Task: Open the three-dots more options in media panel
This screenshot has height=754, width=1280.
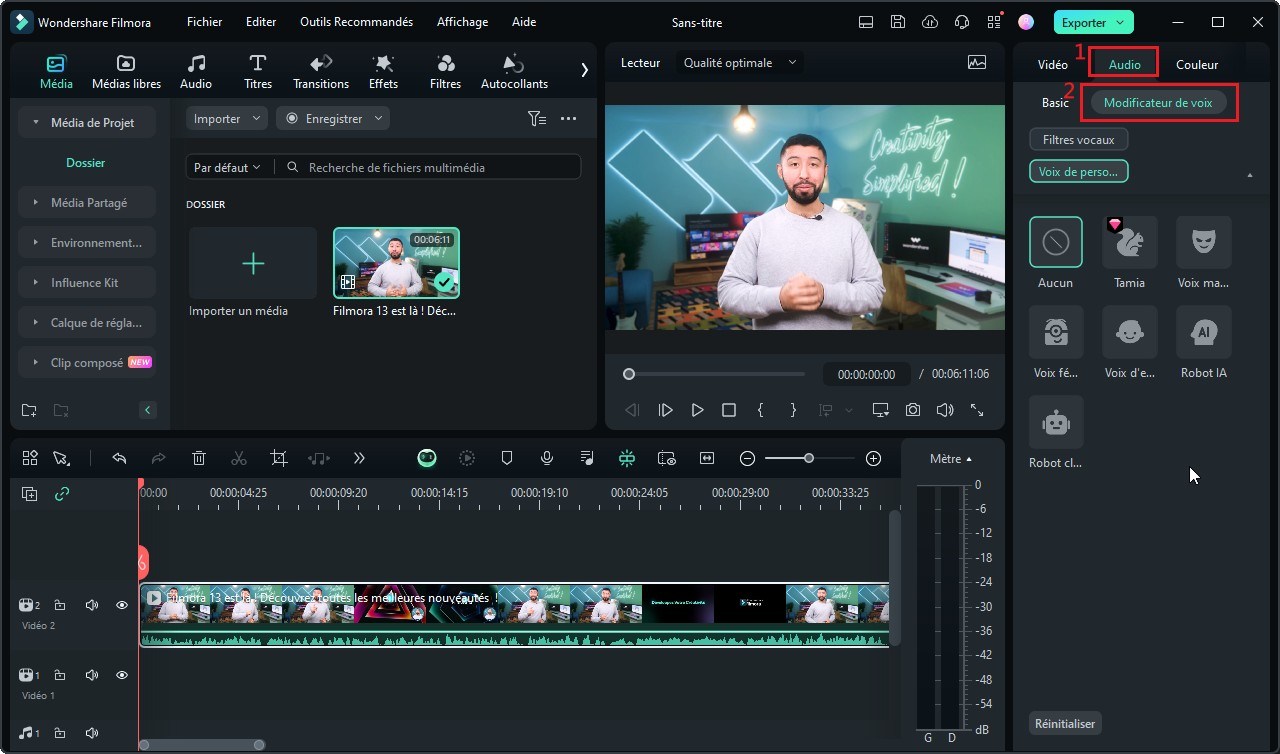Action: pos(569,119)
